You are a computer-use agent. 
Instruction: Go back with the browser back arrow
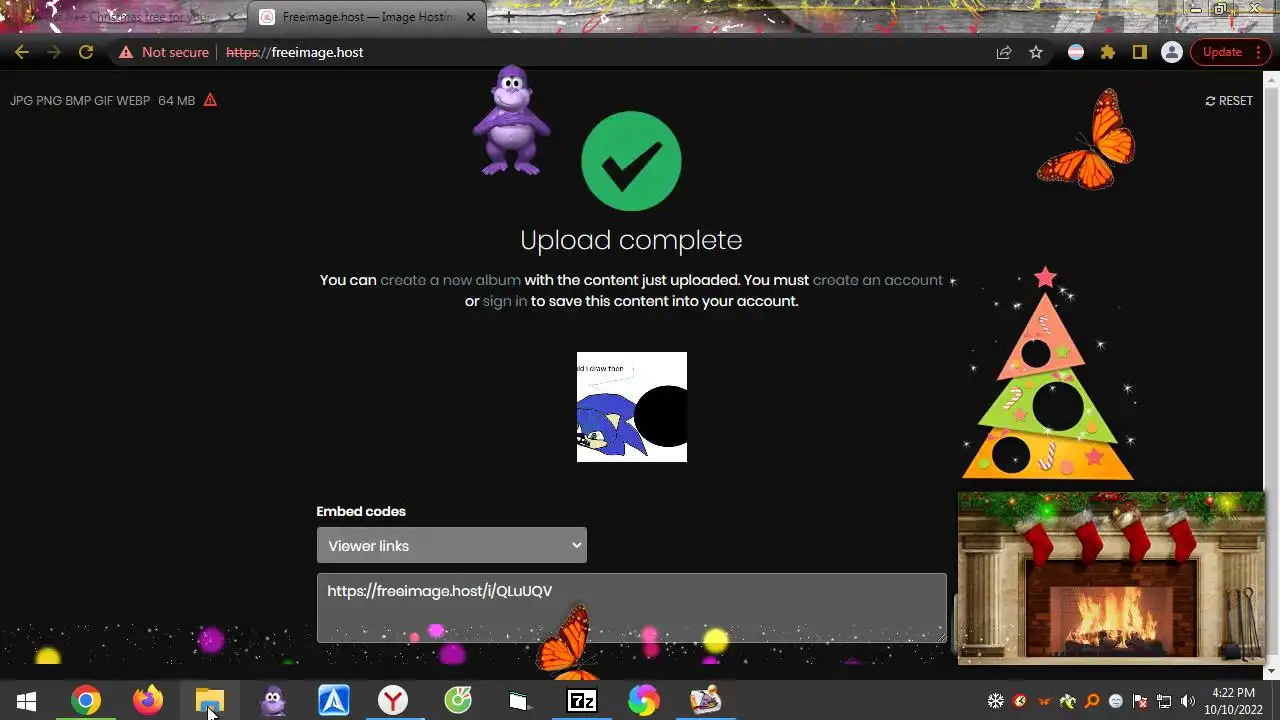(x=22, y=52)
